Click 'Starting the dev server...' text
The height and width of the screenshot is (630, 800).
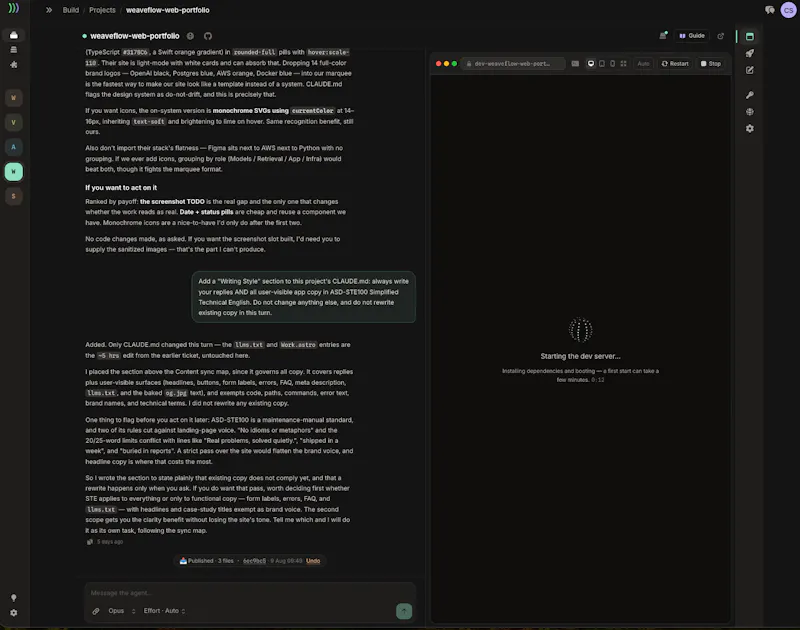click(581, 356)
